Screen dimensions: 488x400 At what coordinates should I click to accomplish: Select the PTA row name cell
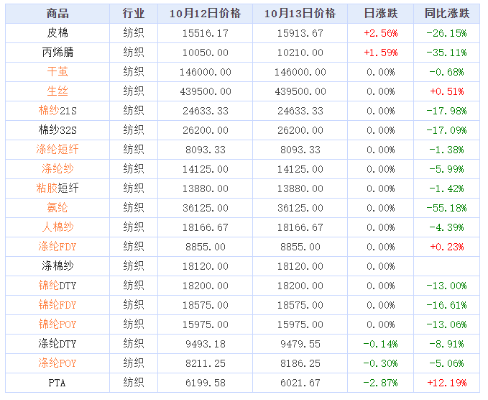tap(57, 383)
